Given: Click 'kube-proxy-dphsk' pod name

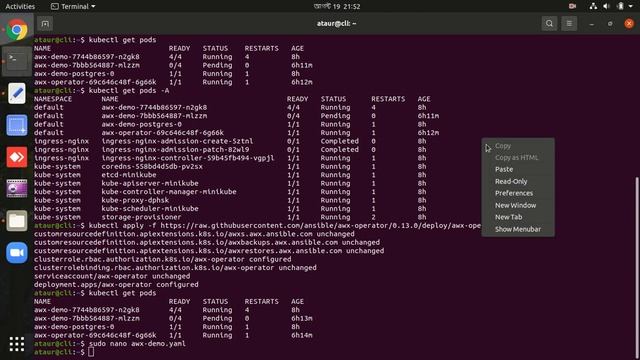Looking at the screenshot, I should tap(135, 200).
